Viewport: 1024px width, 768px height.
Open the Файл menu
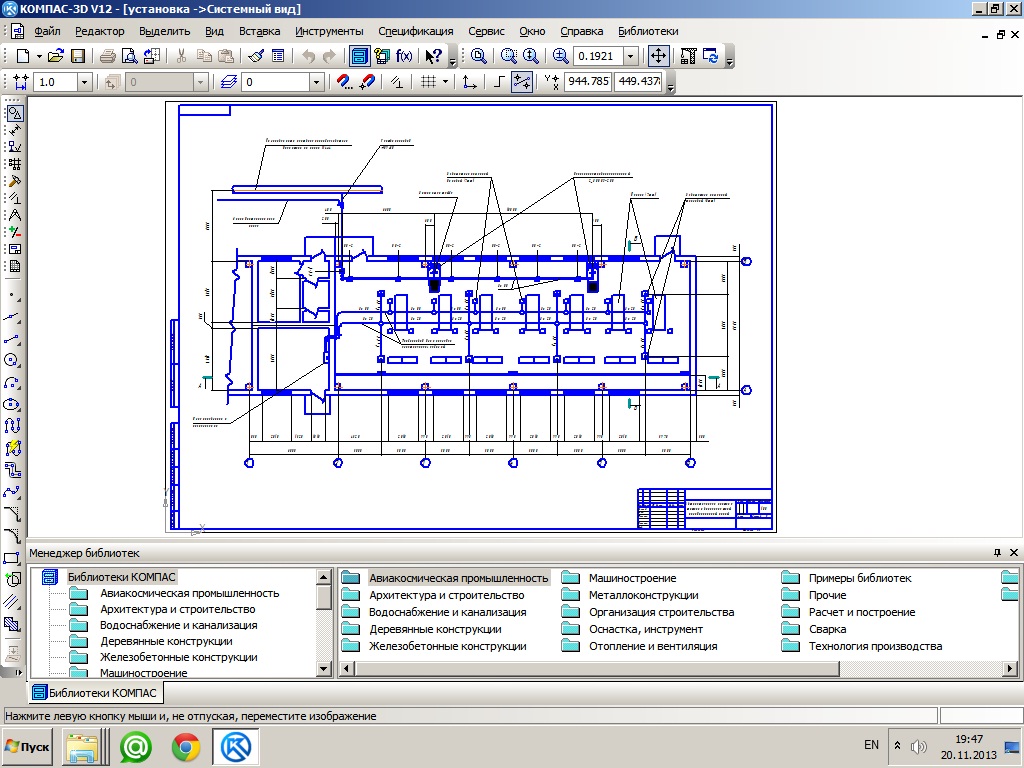pyautogui.click(x=47, y=31)
